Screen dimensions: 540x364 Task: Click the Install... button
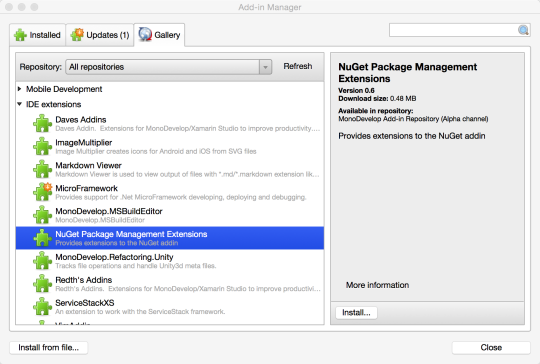[356, 312]
